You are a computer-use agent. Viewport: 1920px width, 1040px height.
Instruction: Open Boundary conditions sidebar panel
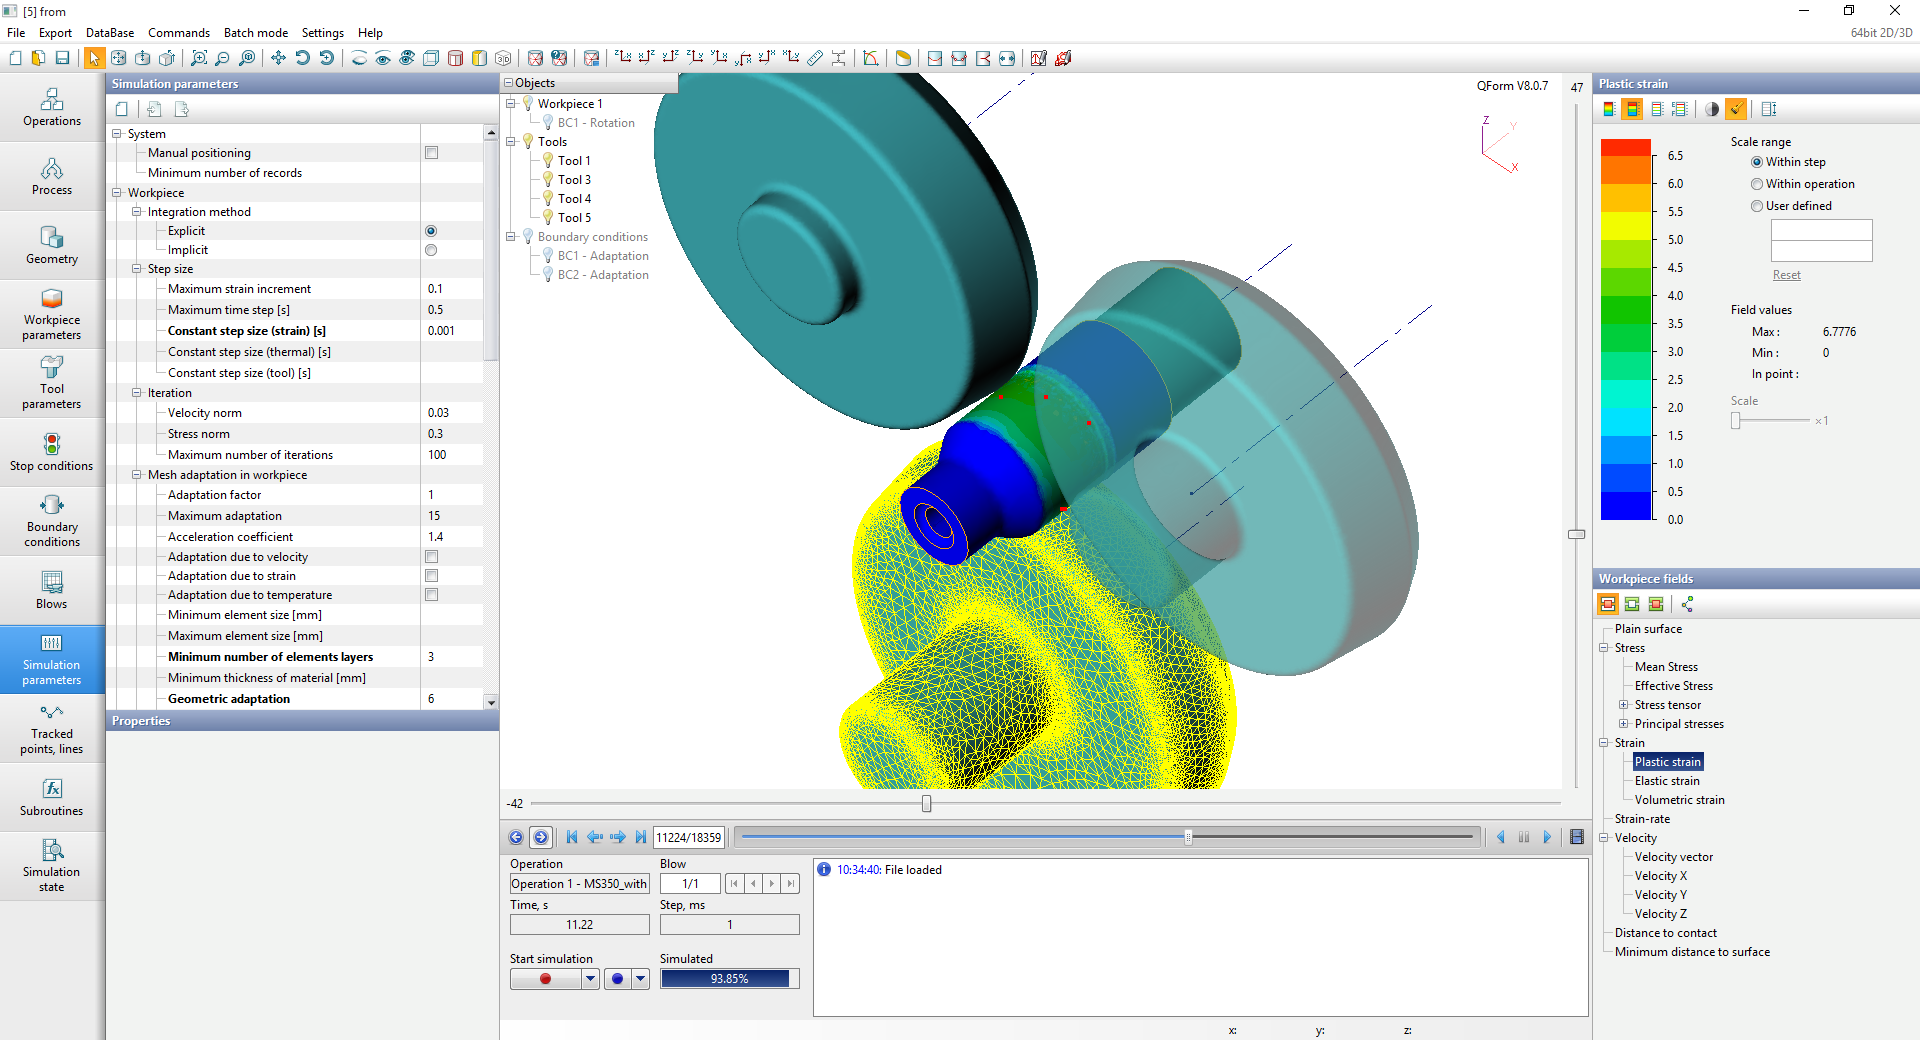52,521
